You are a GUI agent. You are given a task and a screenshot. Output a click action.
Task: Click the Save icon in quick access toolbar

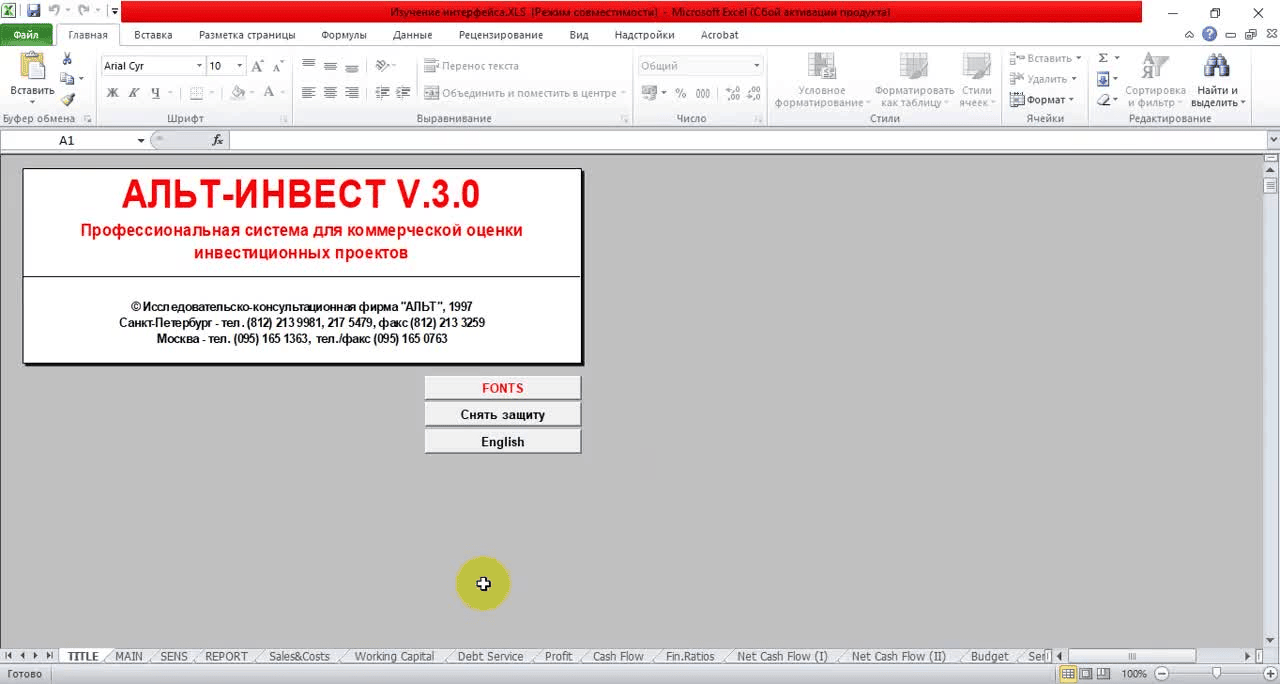pos(33,12)
